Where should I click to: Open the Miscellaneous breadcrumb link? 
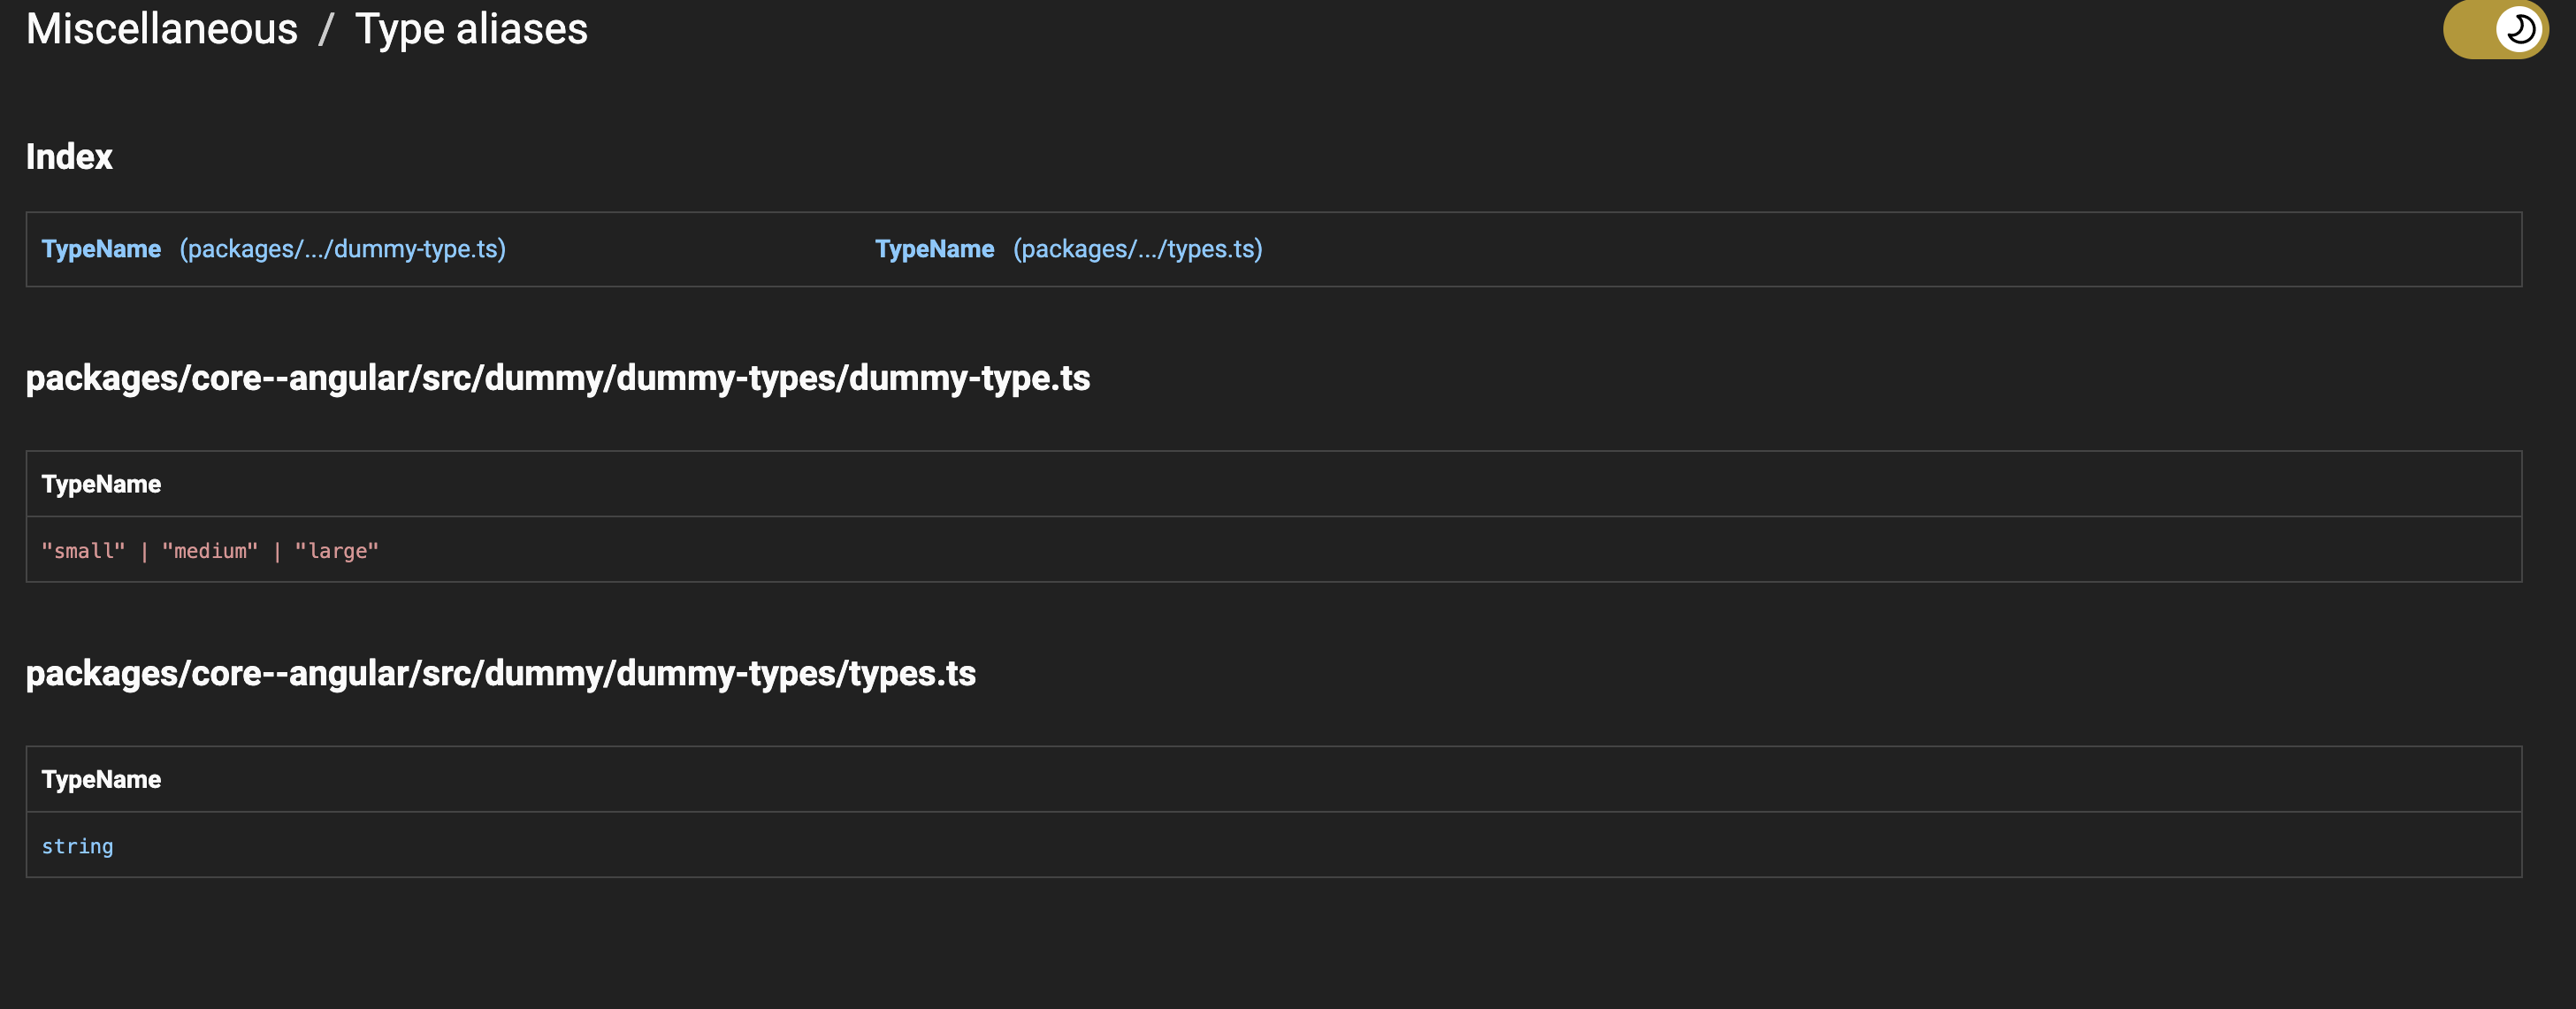[161, 29]
